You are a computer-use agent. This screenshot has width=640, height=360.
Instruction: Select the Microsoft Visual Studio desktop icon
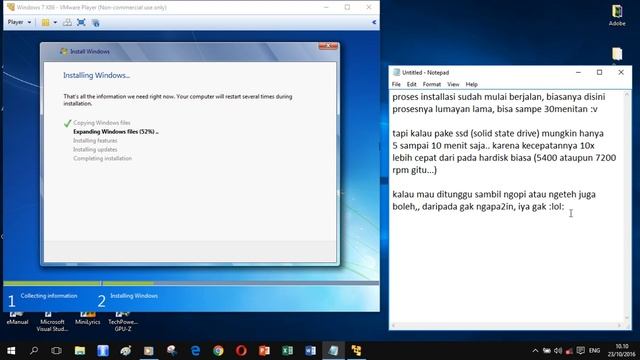(52, 322)
